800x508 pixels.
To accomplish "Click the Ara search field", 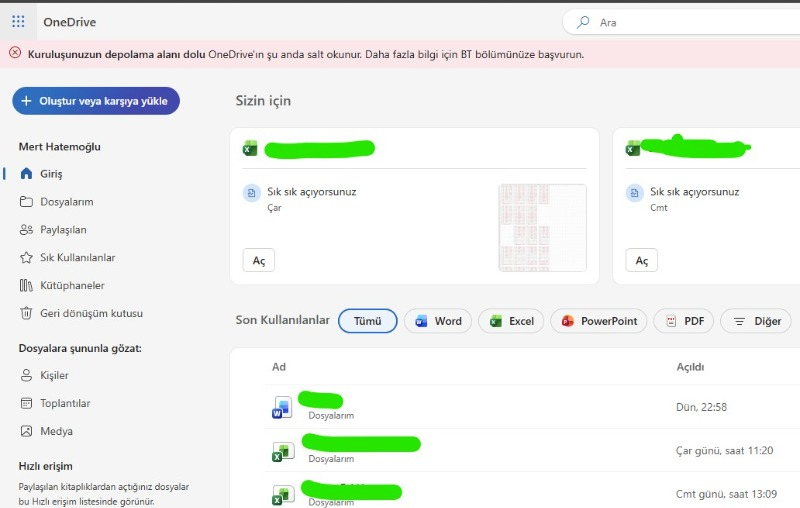I will 684,22.
